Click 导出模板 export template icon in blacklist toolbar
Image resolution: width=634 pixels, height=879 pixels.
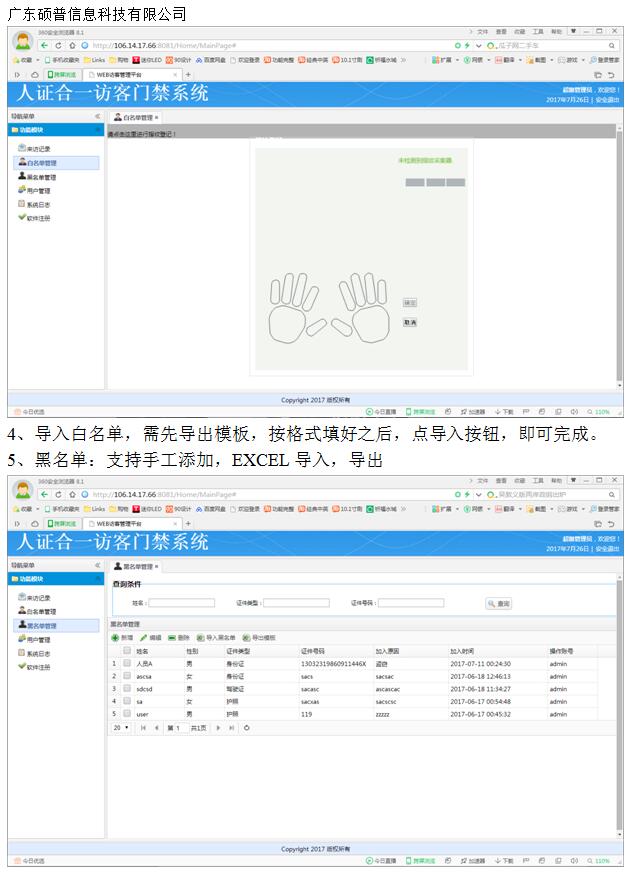246,637
